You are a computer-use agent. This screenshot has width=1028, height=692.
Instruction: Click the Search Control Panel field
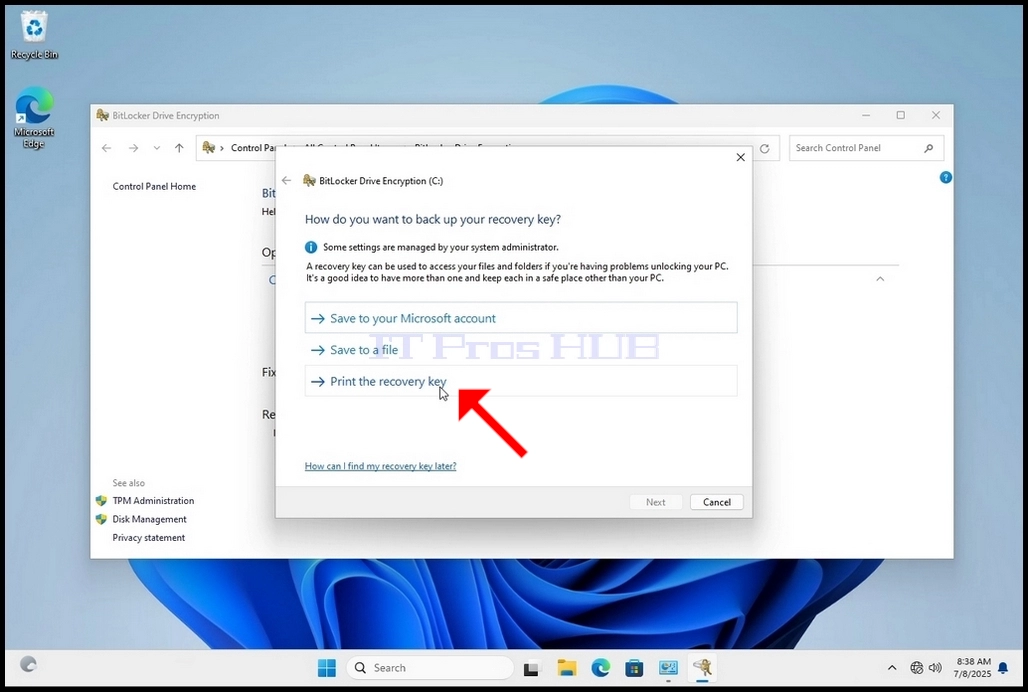pyautogui.click(x=866, y=148)
